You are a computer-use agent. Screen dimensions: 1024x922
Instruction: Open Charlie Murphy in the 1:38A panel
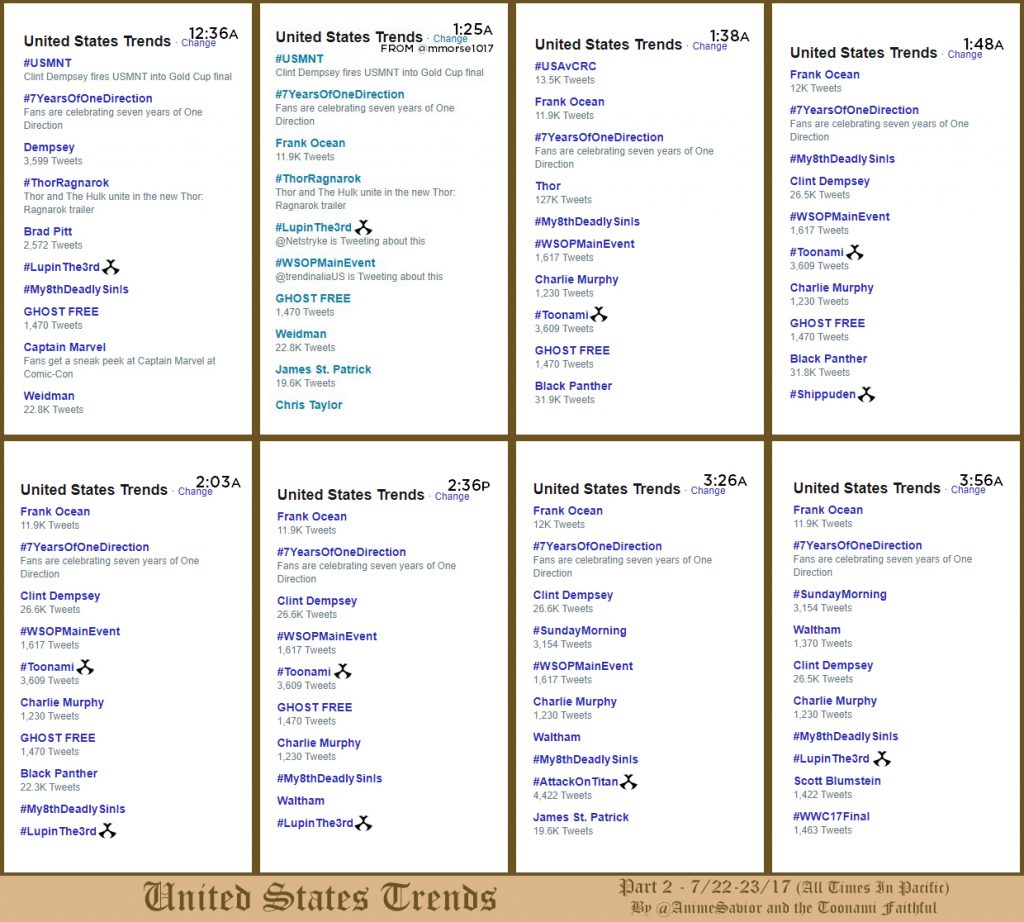(577, 279)
